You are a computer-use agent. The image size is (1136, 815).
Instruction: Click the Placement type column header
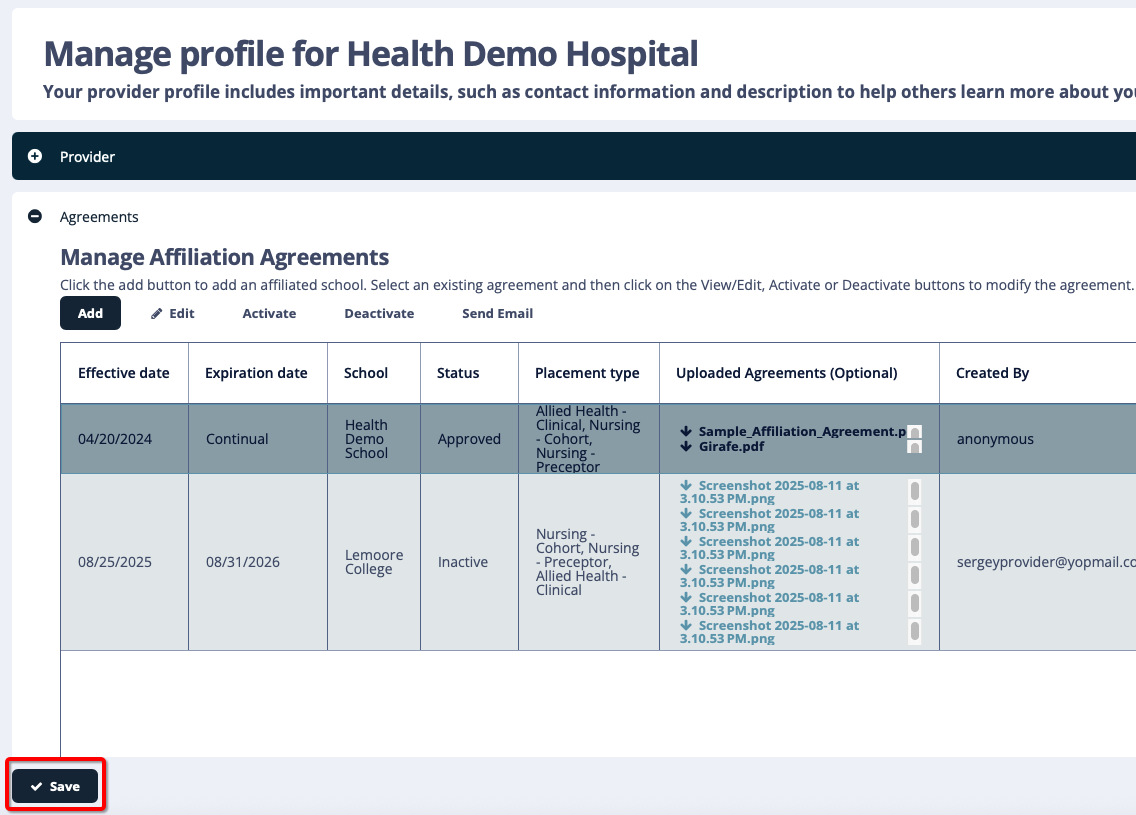(588, 373)
